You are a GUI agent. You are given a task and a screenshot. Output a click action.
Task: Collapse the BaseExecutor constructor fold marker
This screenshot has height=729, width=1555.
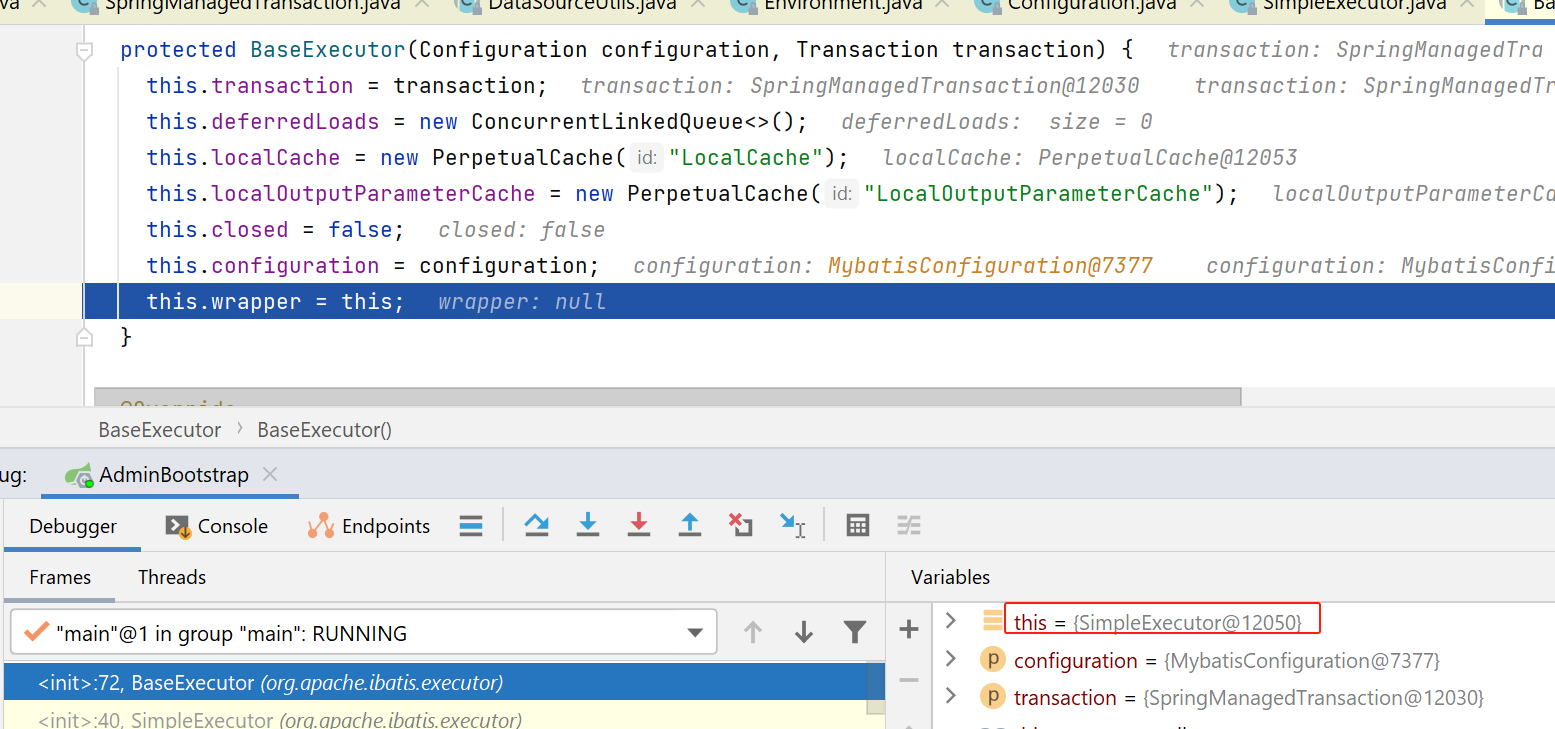click(85, 50)
